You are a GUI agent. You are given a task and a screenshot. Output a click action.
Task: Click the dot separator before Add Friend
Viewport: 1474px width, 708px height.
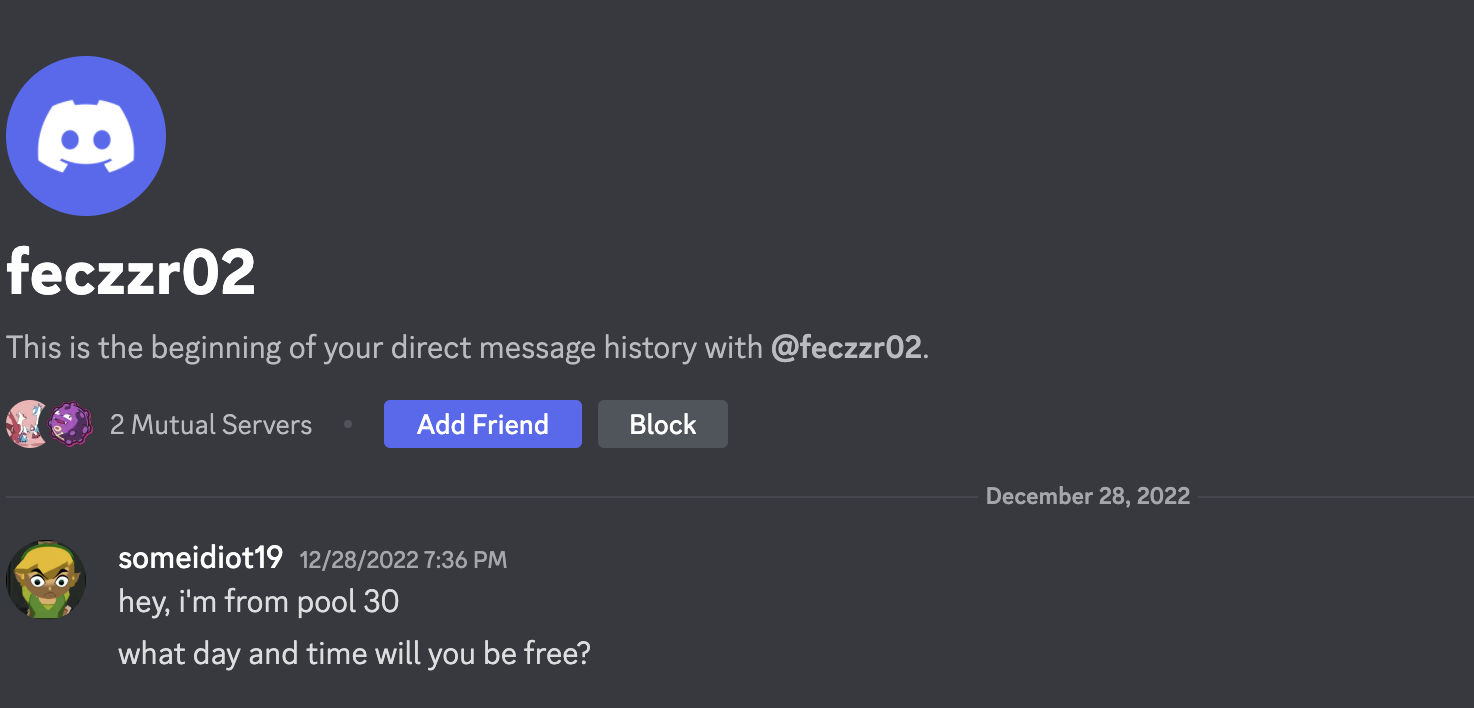pyautogui.click(x=348, y=424)
